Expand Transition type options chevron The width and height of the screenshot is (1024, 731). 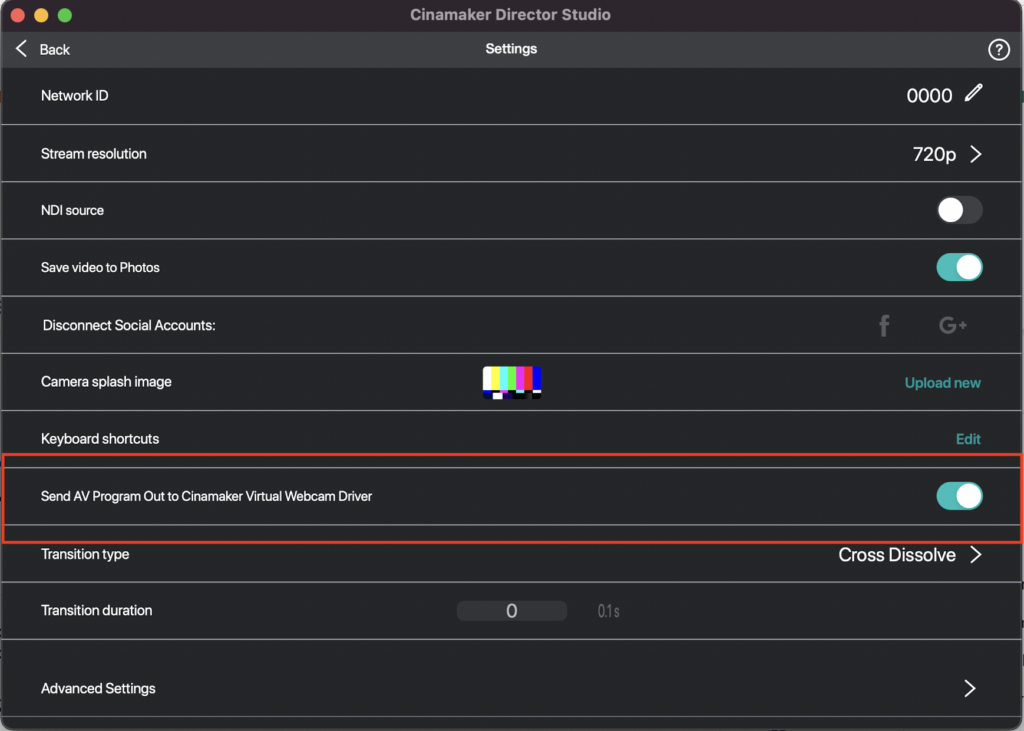coord(976,555)
